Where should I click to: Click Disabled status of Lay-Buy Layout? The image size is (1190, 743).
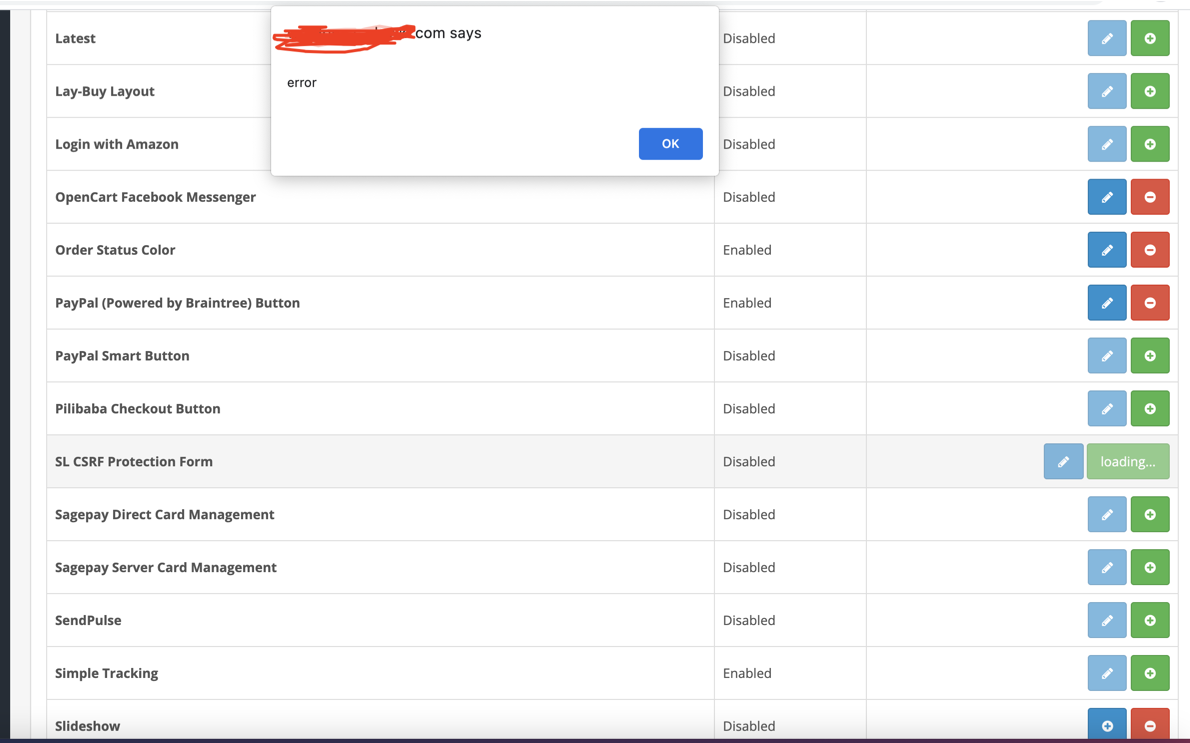pos(749,91)
